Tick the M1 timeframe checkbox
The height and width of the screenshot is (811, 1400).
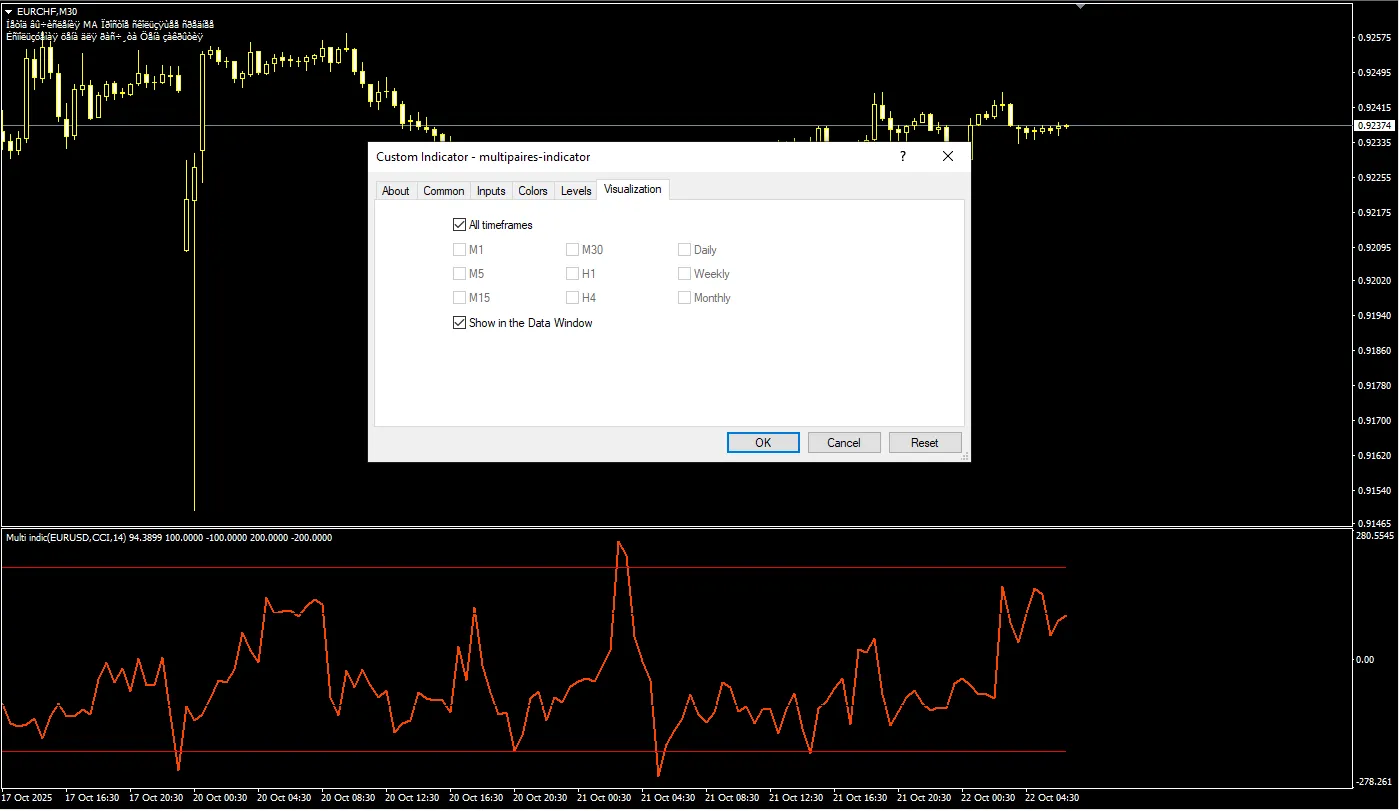[460, 250]
